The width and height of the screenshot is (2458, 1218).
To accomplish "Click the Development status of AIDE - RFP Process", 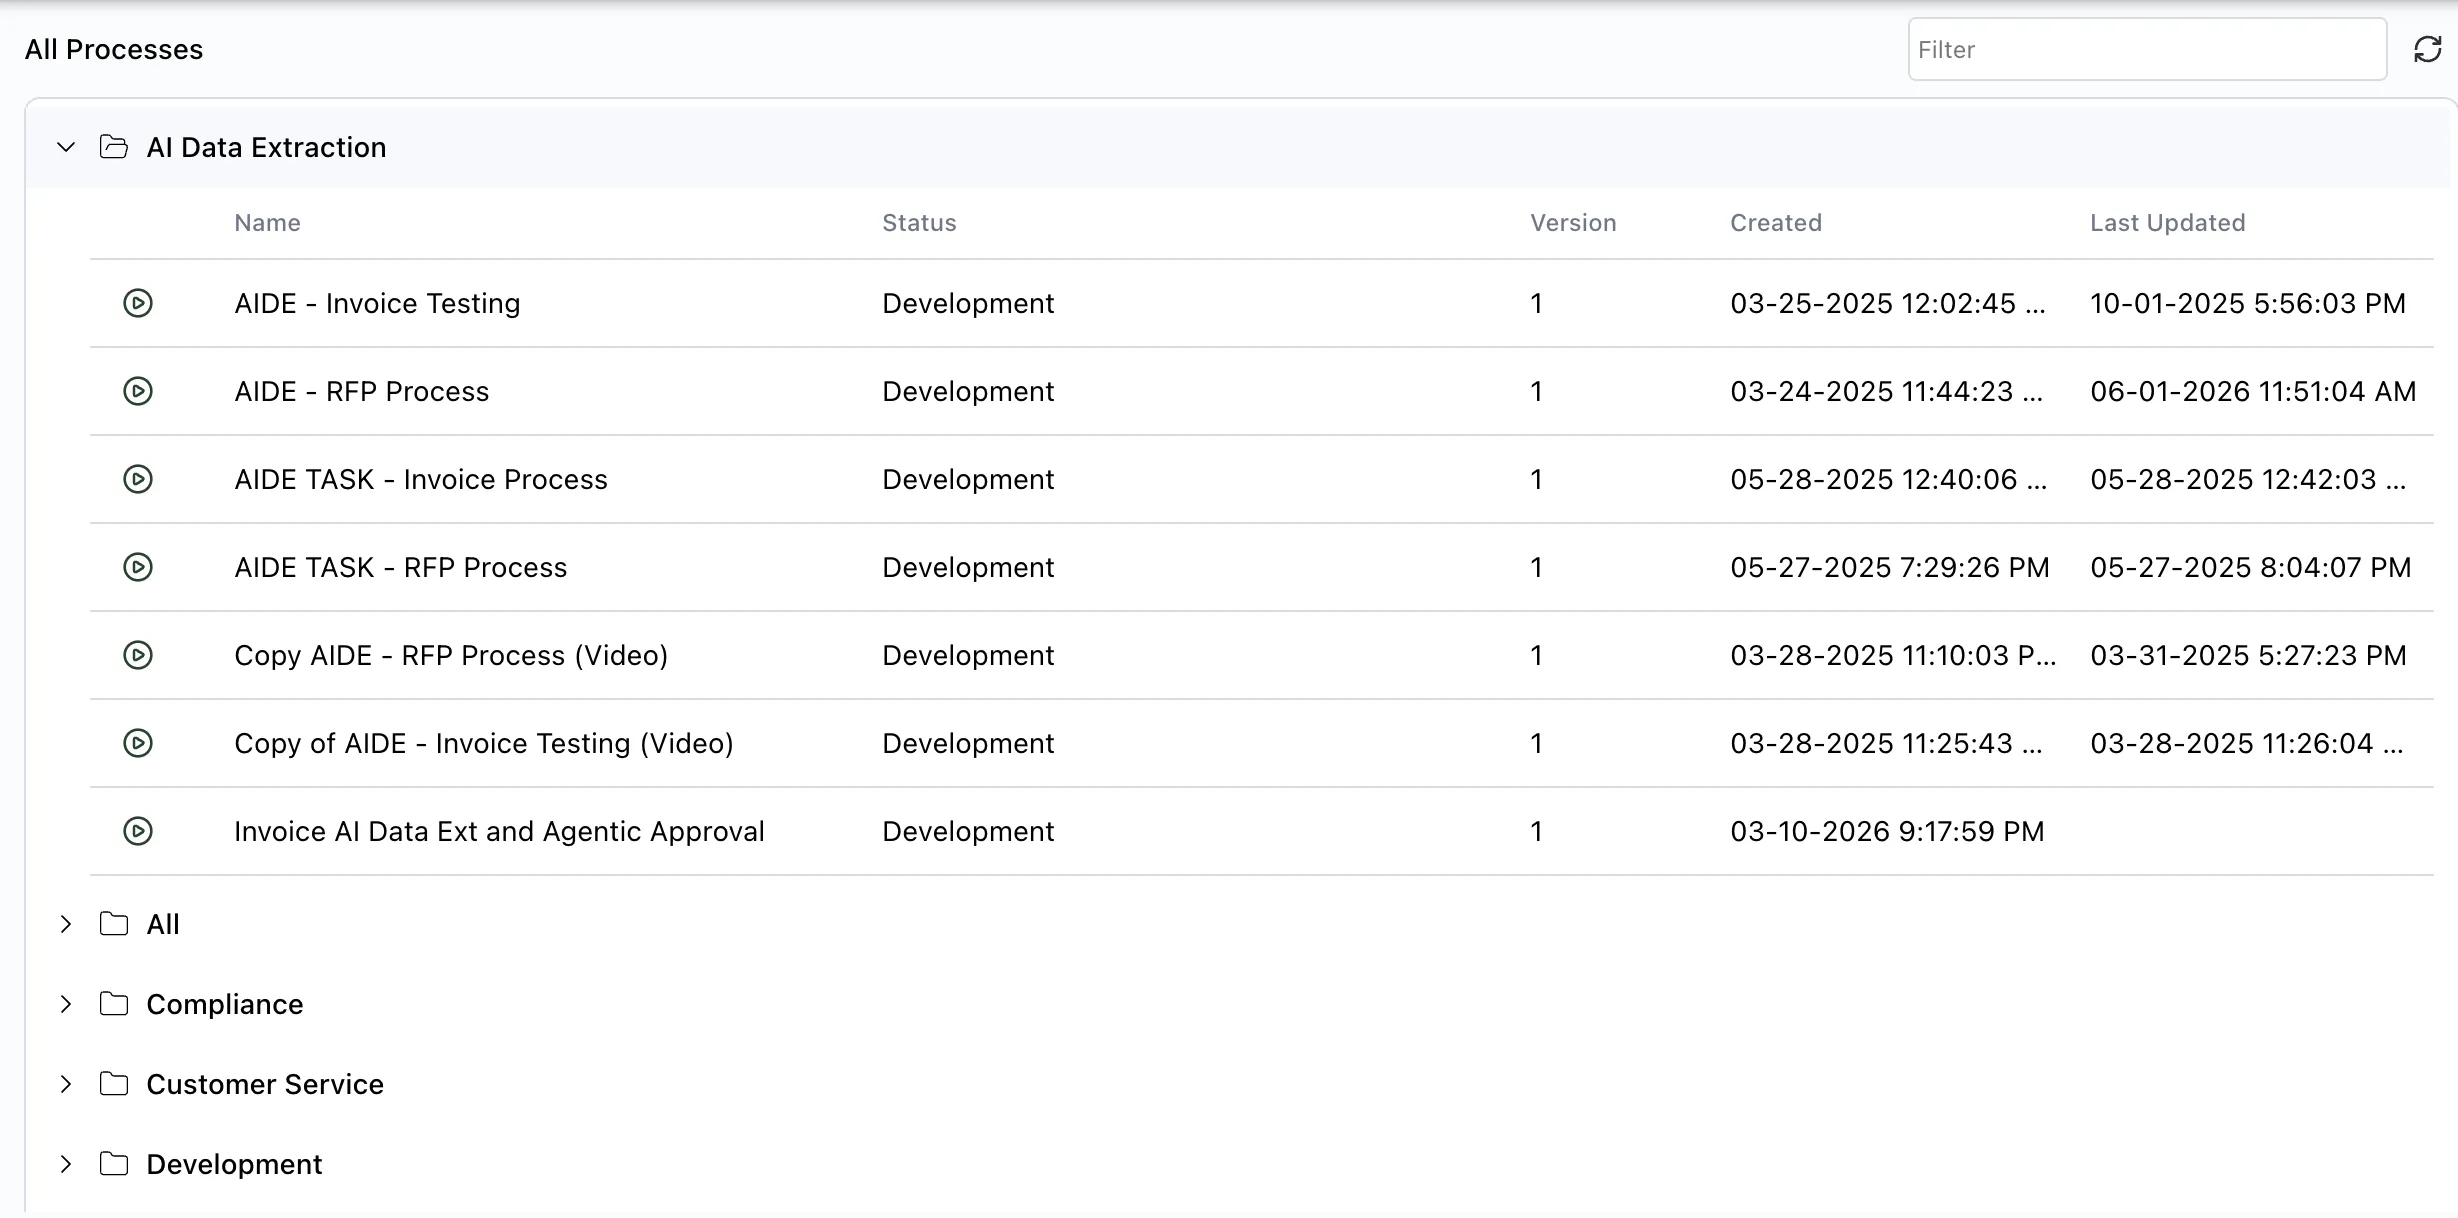I will [968, 391].
